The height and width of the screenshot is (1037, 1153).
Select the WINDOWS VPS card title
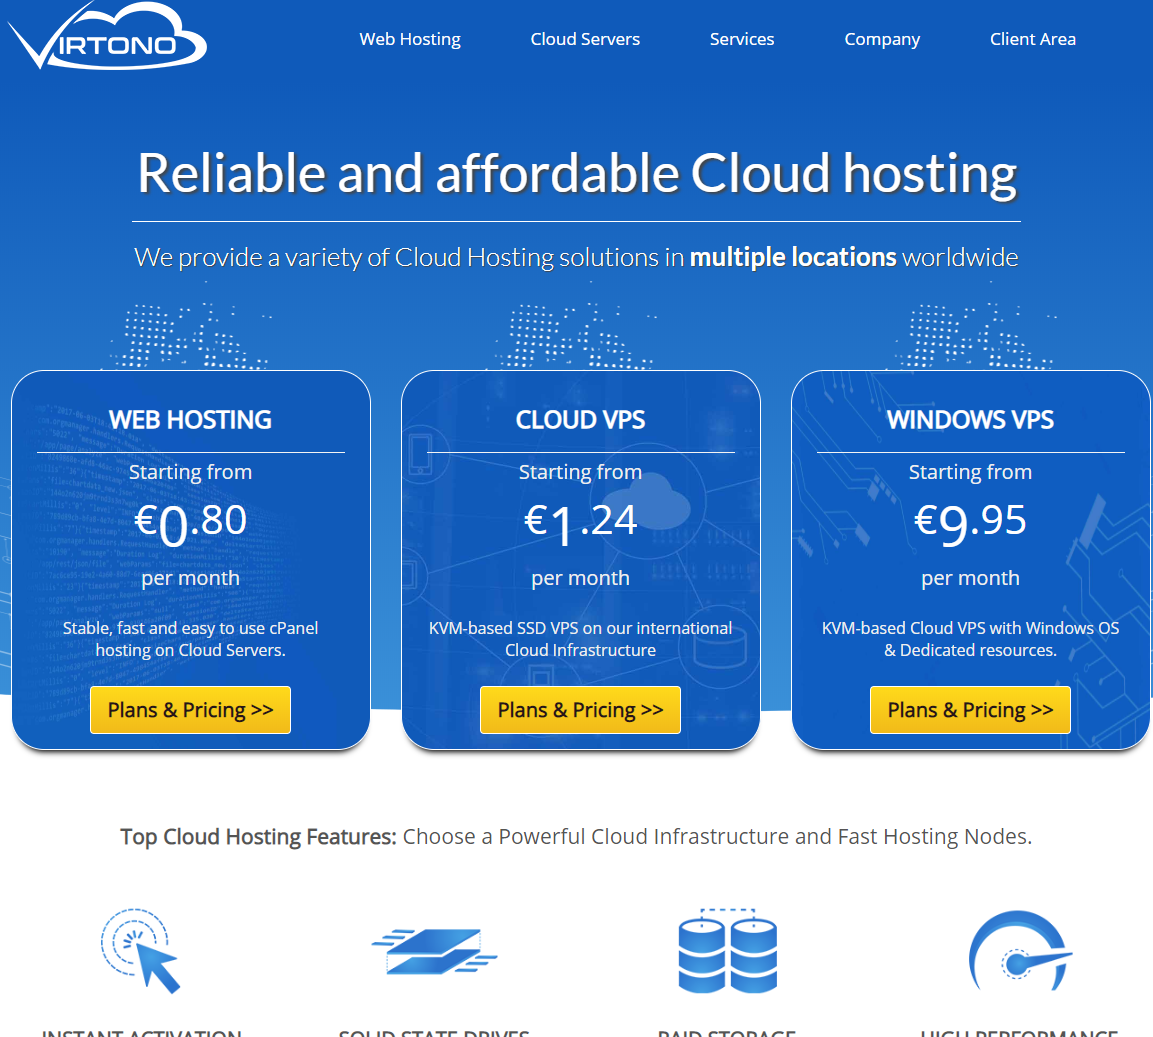[x=970, y=420]
